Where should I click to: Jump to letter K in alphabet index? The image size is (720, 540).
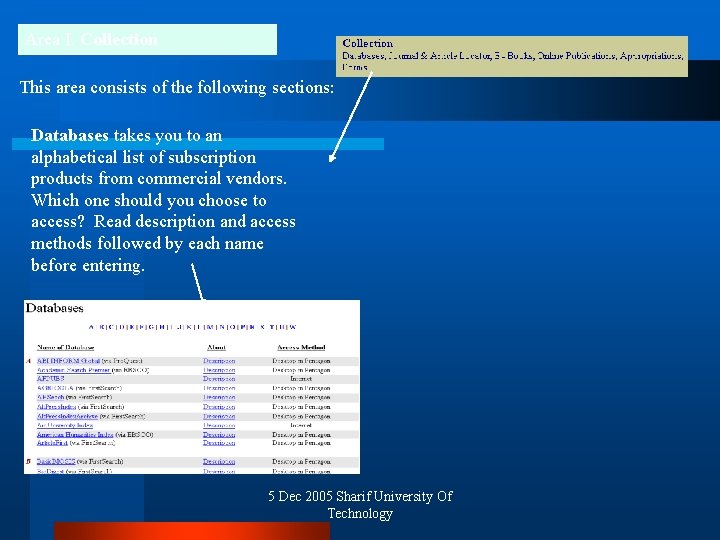point(190,327)
